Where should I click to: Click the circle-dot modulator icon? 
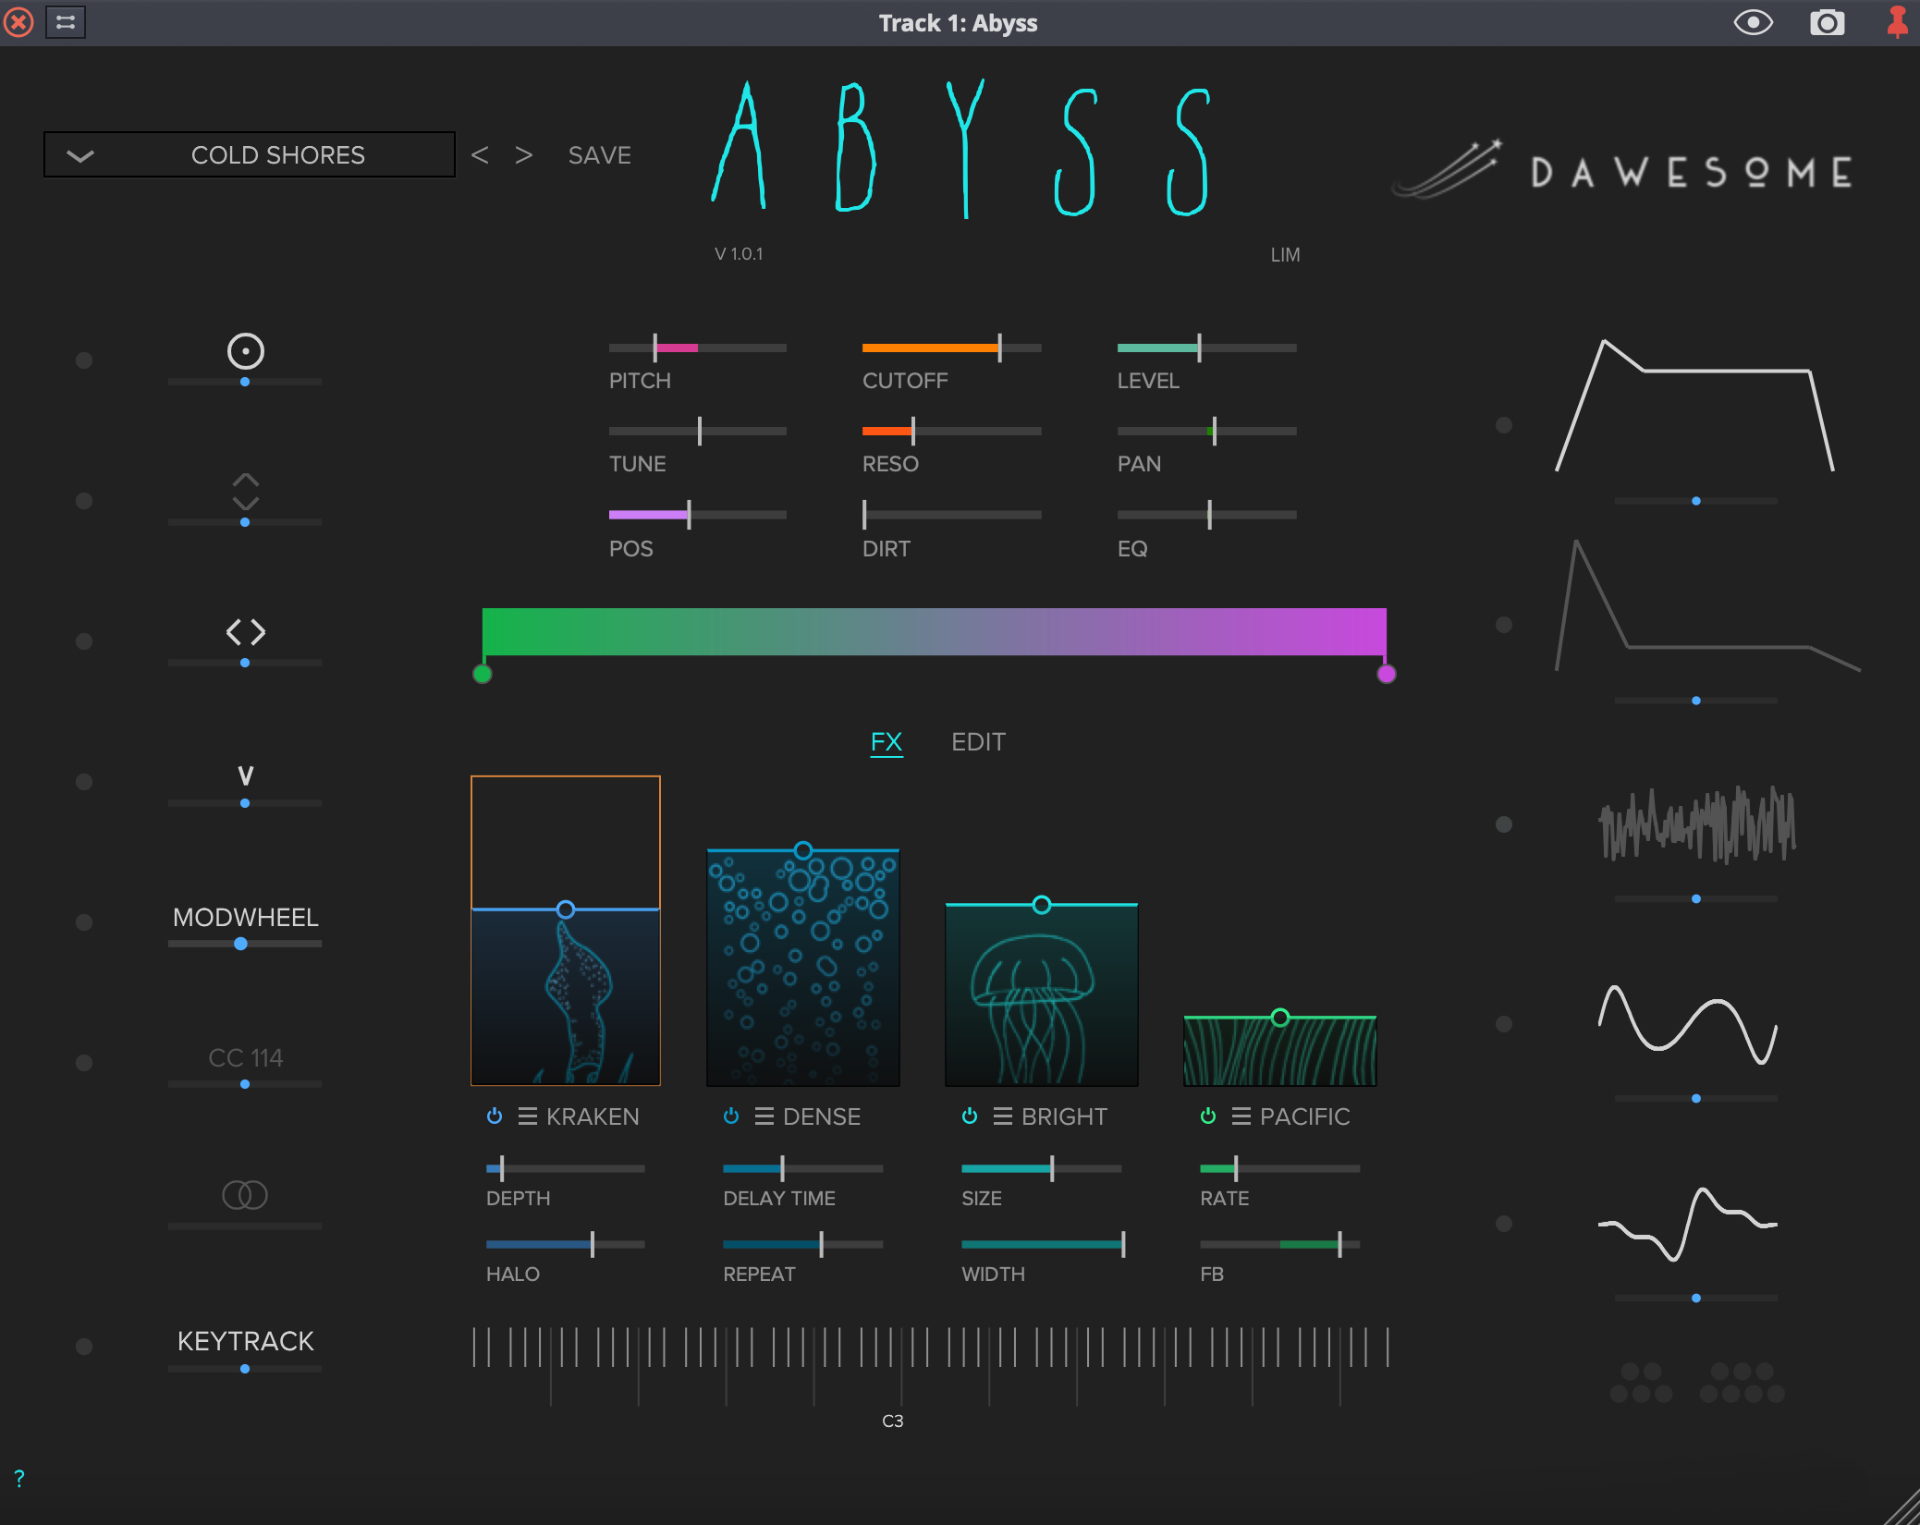pyautogui.click(x=245, y=351)
